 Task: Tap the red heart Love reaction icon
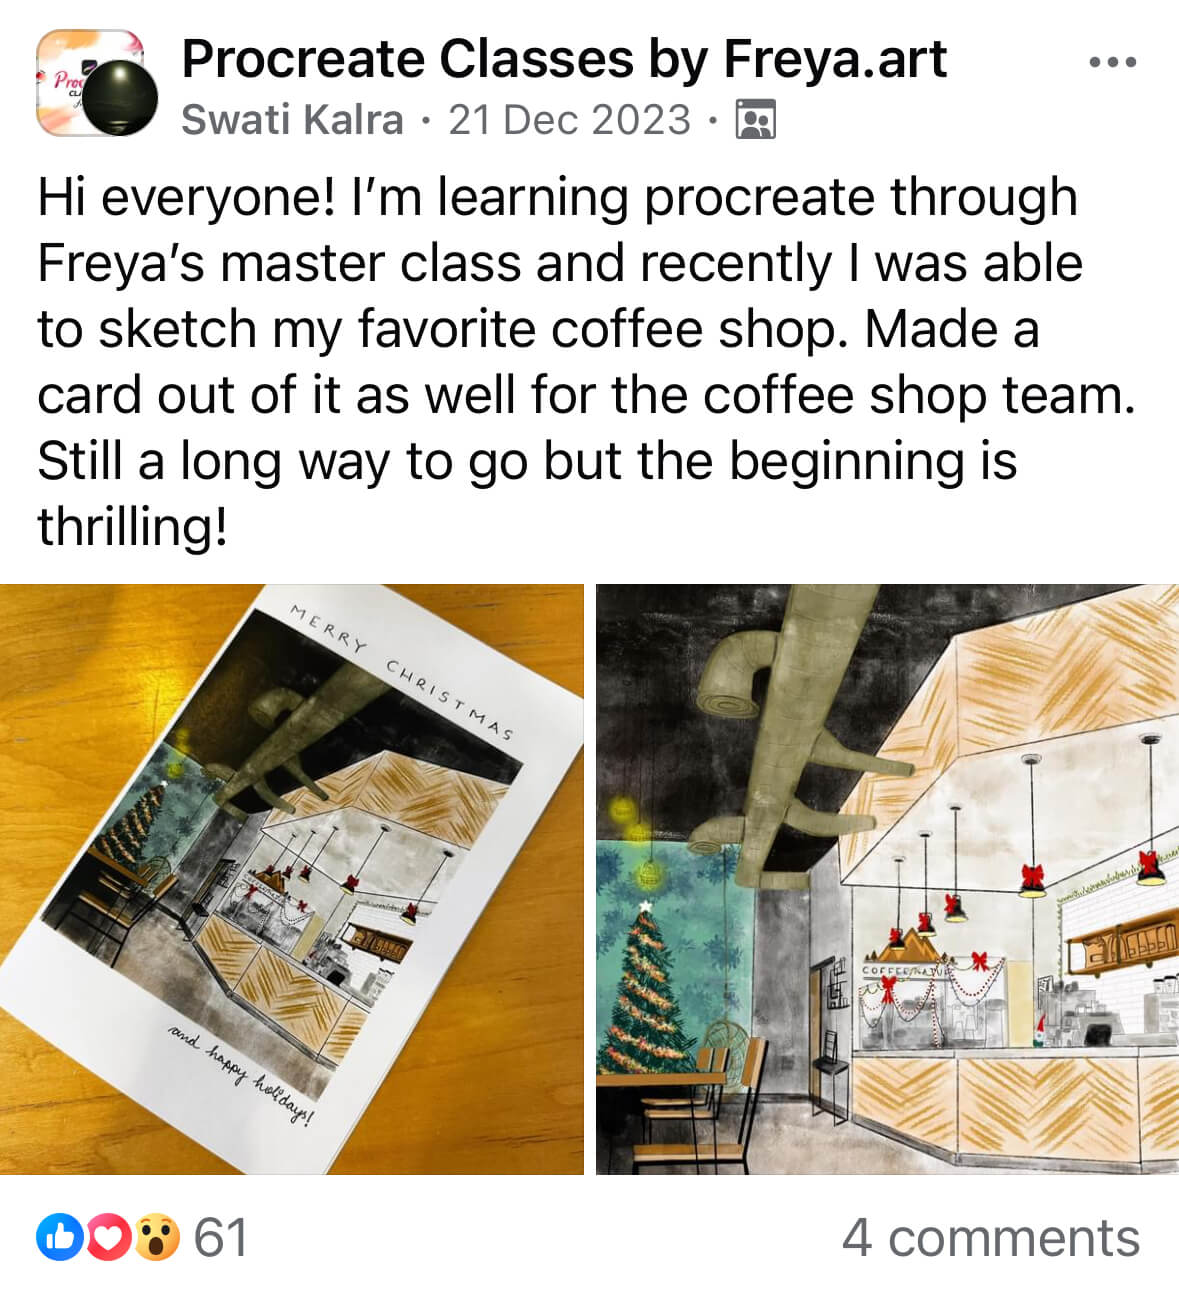tap(108, 1237)
